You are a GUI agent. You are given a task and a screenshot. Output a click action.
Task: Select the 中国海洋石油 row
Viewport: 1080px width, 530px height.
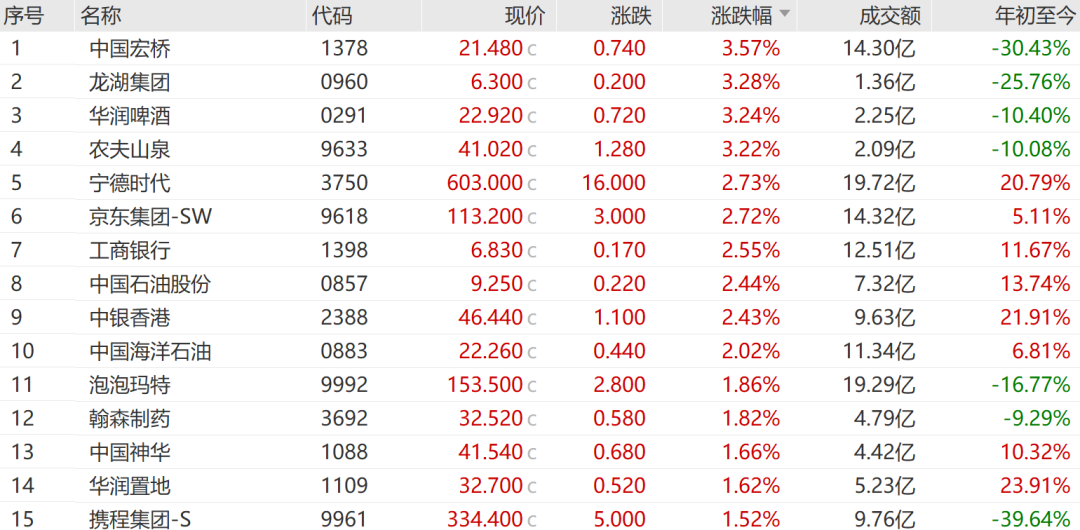tap(540, 352)
